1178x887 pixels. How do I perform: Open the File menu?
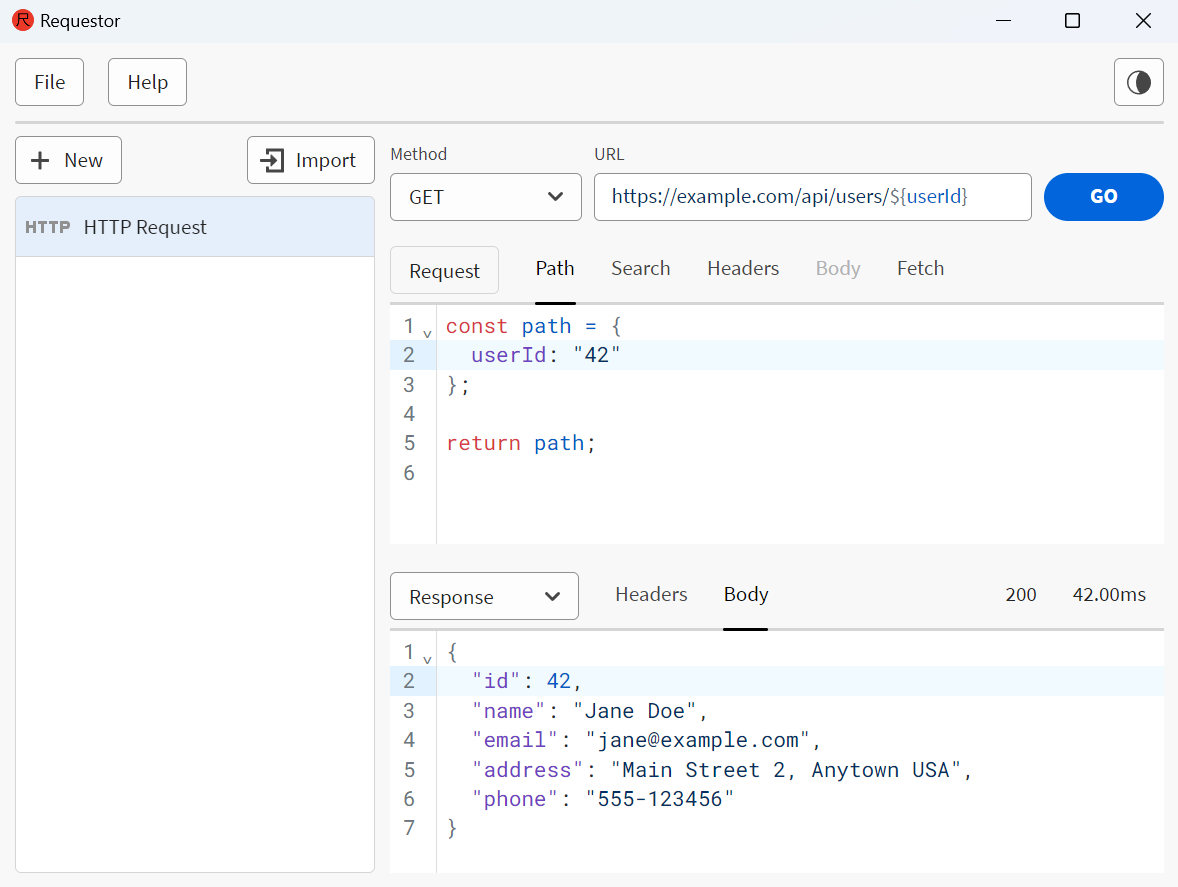(x=49, y=82)
